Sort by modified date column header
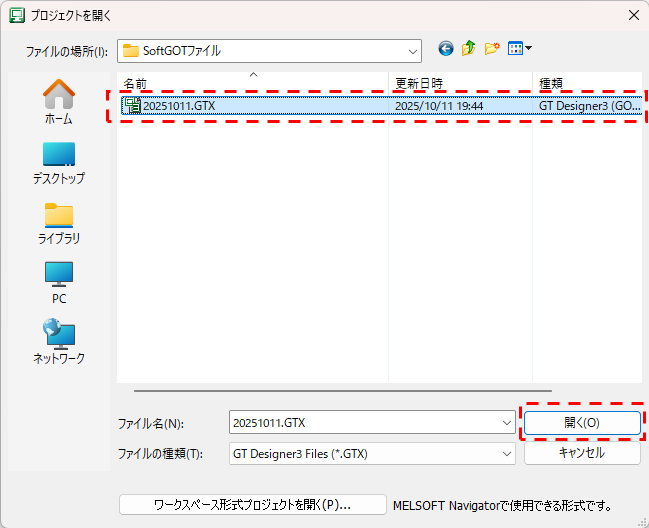Image resolution: width=649 pixels, height=528 pixels. click(x=460, y=83)
